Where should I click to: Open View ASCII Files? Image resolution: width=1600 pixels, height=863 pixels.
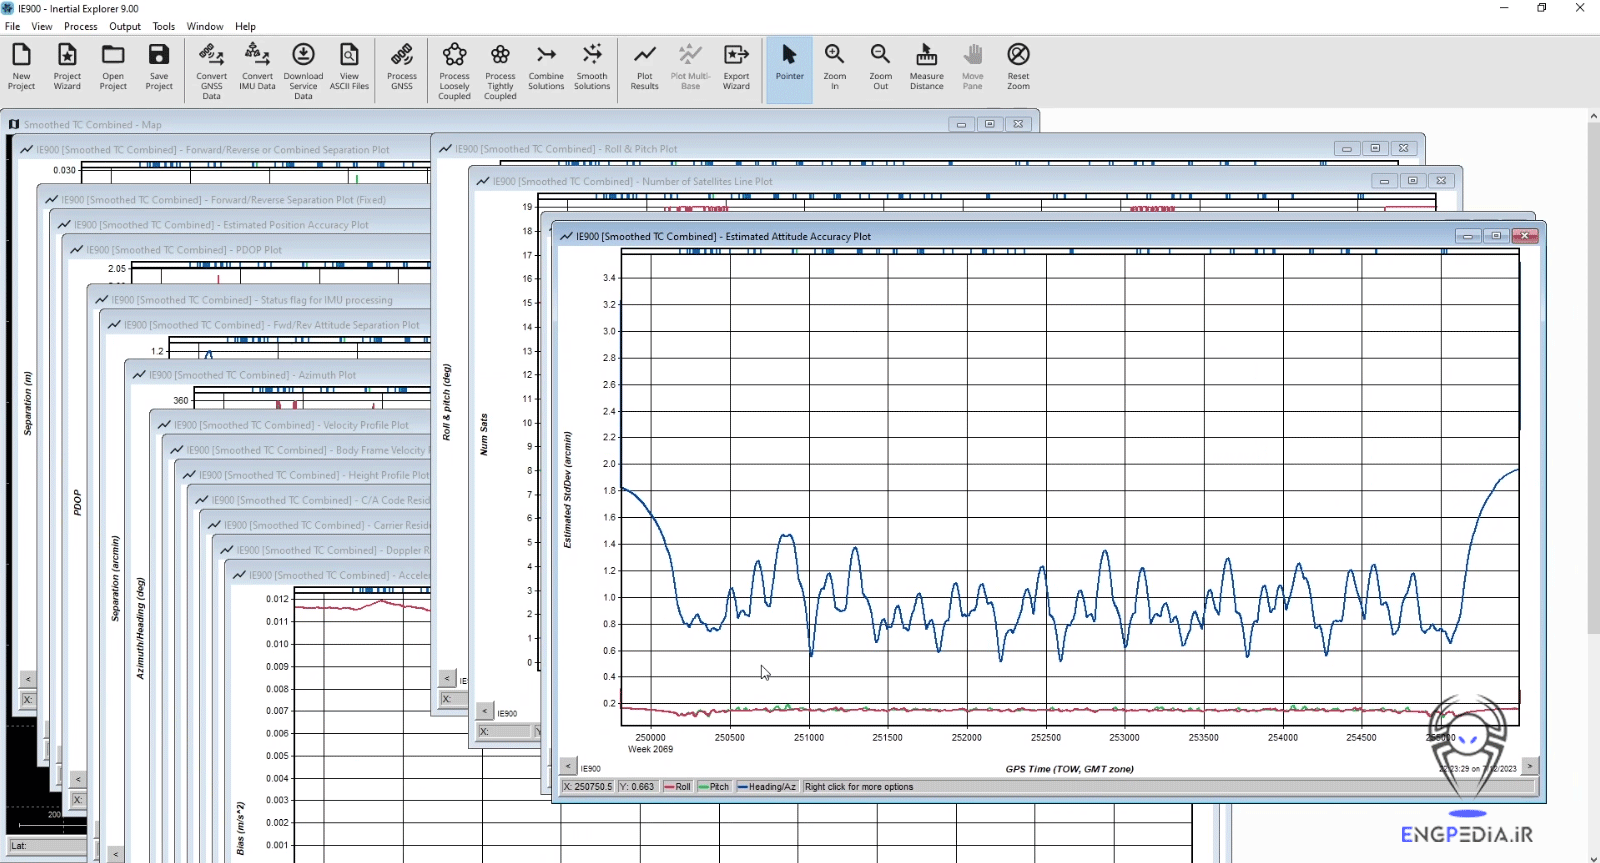coord(349,67)
